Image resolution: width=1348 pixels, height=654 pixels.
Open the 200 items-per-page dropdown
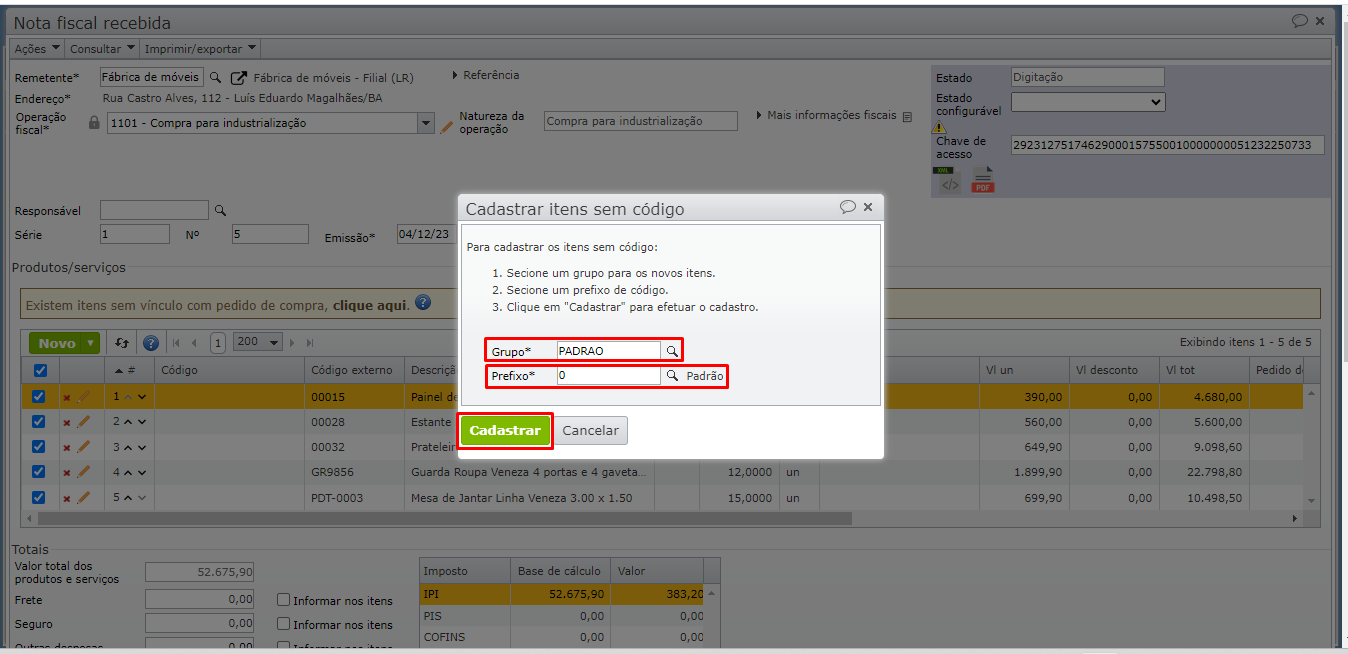tap(258, 342)
